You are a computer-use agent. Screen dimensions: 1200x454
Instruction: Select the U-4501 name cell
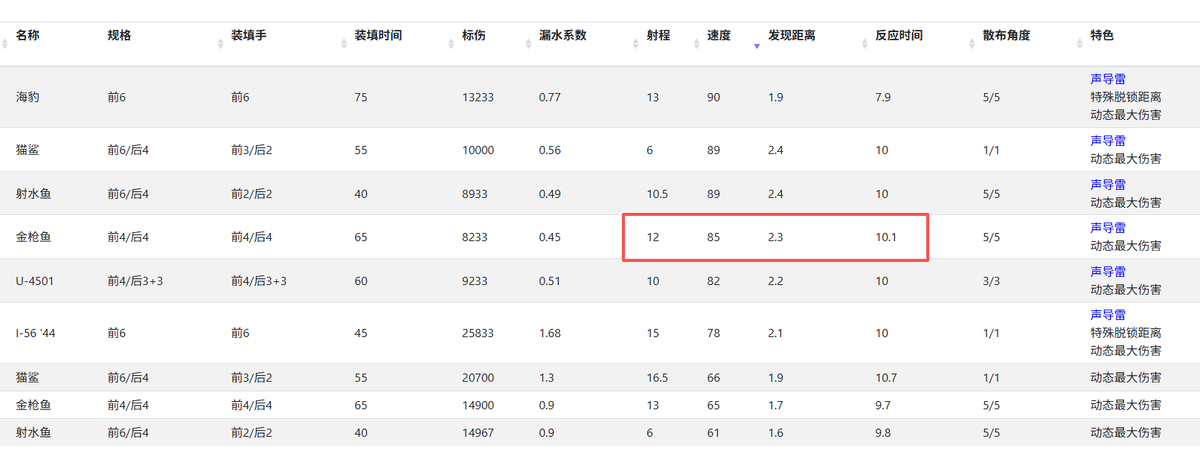tap(36, 281)
